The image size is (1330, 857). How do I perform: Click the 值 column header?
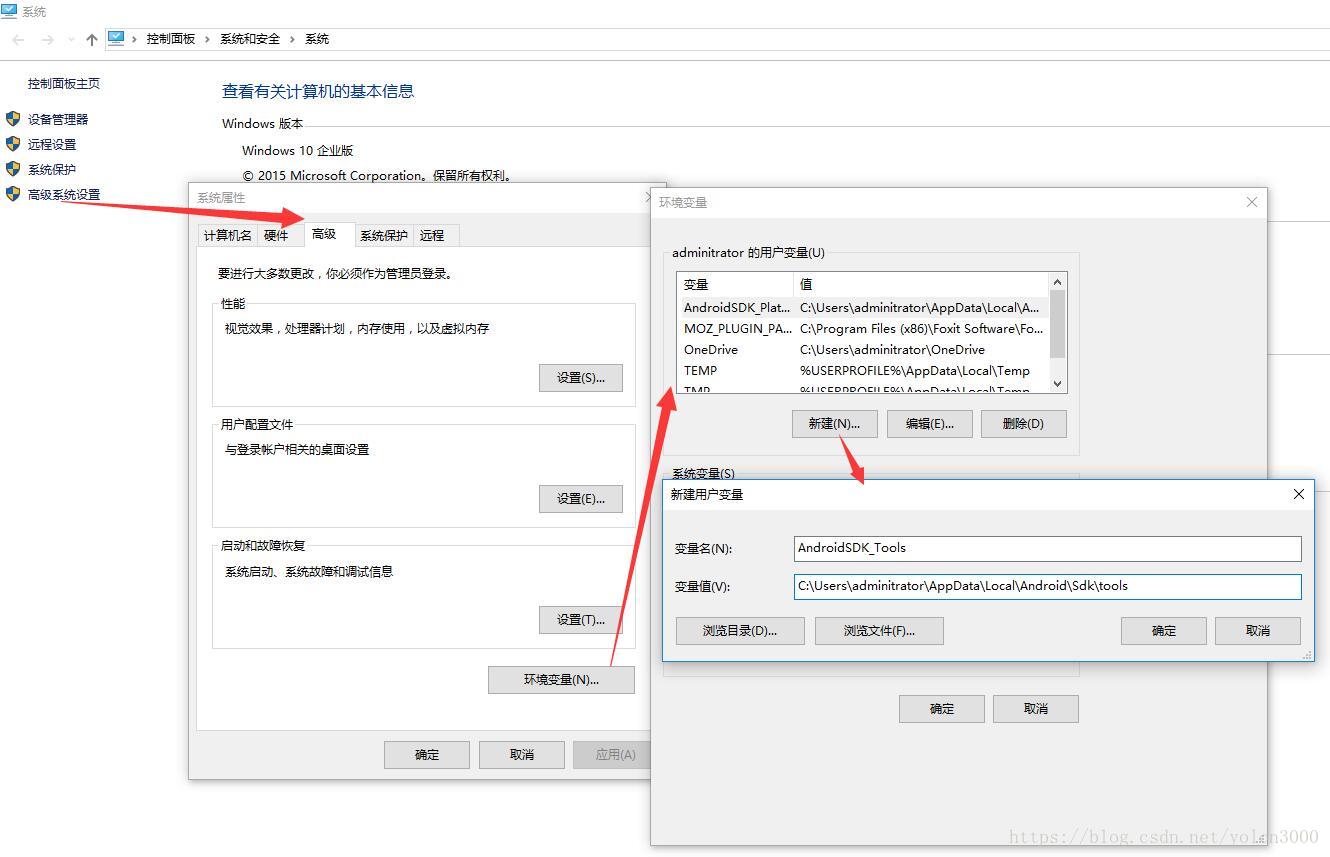(x=921, y=284)
